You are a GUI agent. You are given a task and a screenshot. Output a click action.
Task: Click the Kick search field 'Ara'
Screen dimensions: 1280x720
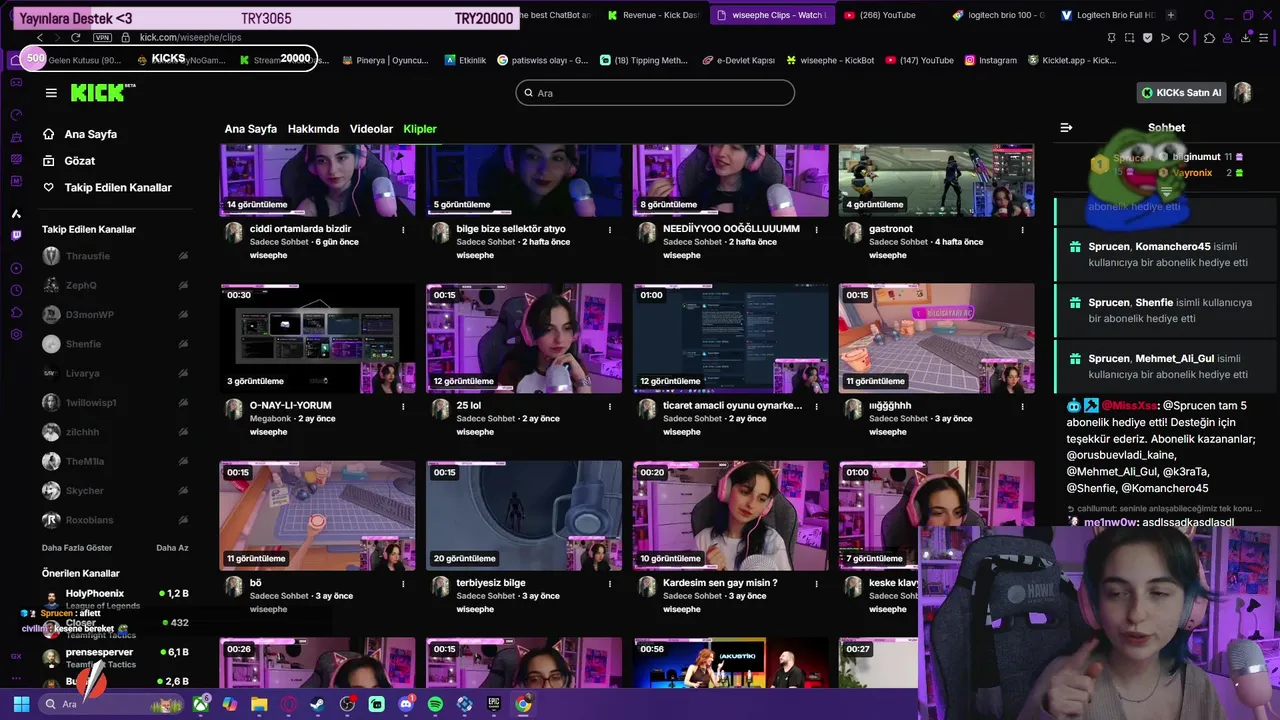[x=655, y=93]
